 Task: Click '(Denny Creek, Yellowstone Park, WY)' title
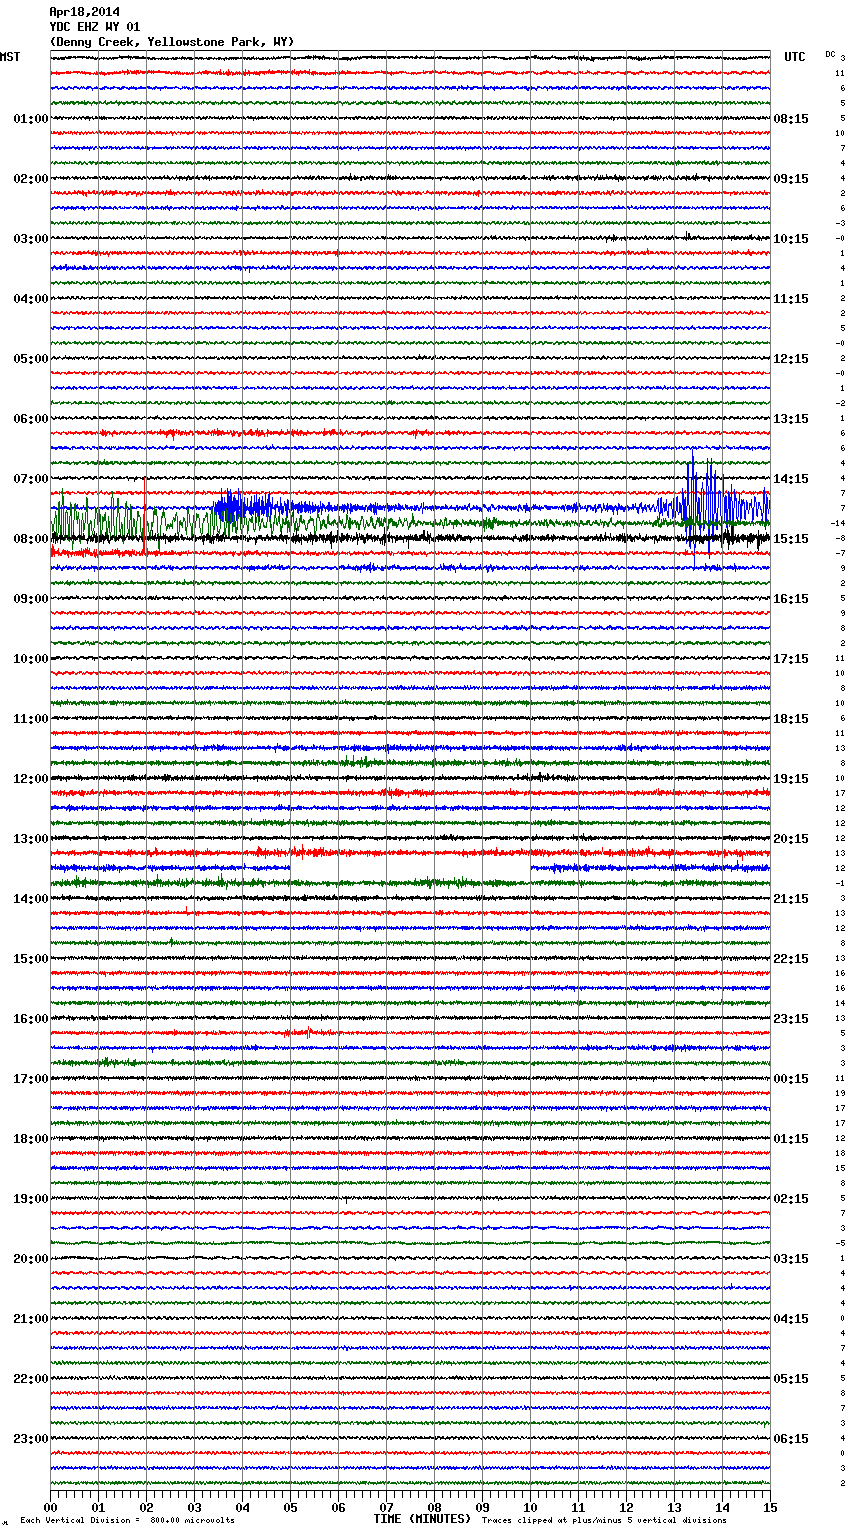pos(172,42)
